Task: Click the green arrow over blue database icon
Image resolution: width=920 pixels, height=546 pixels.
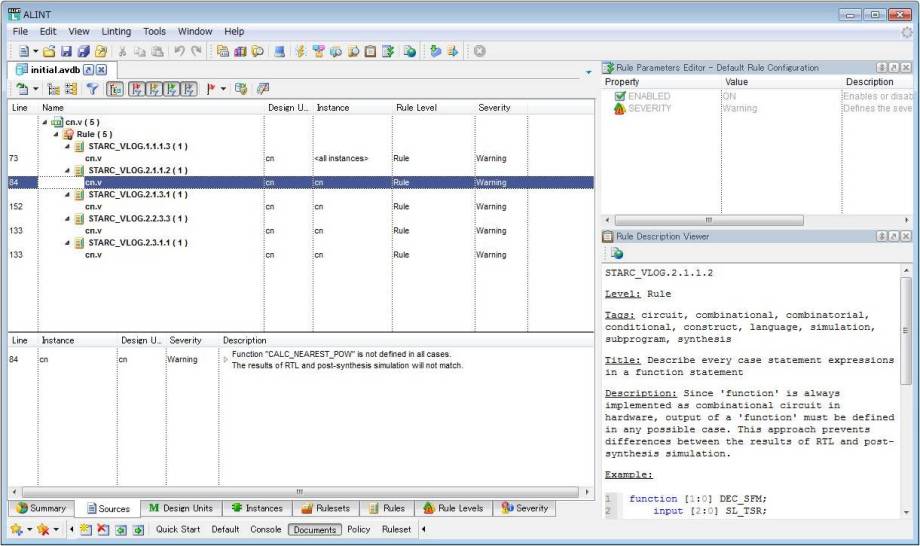Action: click(x=435, y=52)
